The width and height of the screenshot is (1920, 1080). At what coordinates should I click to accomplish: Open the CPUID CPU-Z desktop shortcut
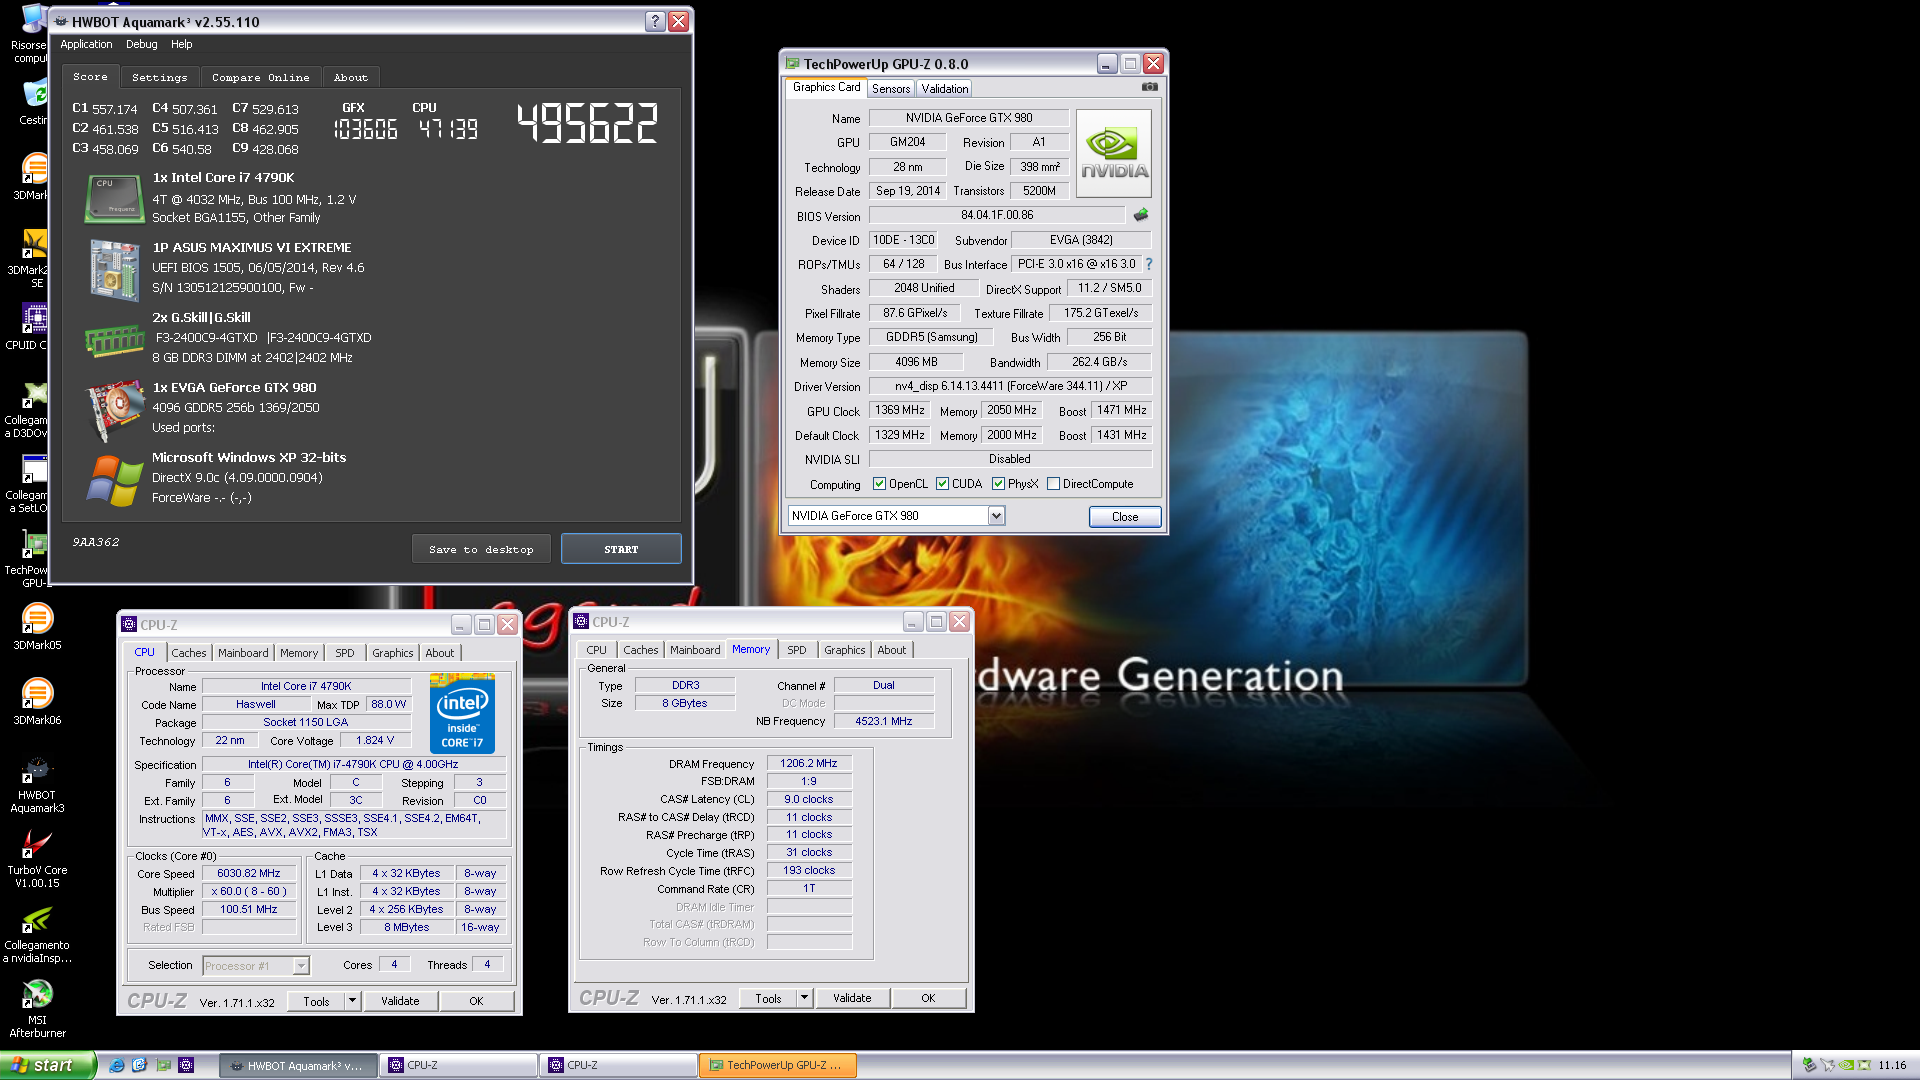point(32,327)
